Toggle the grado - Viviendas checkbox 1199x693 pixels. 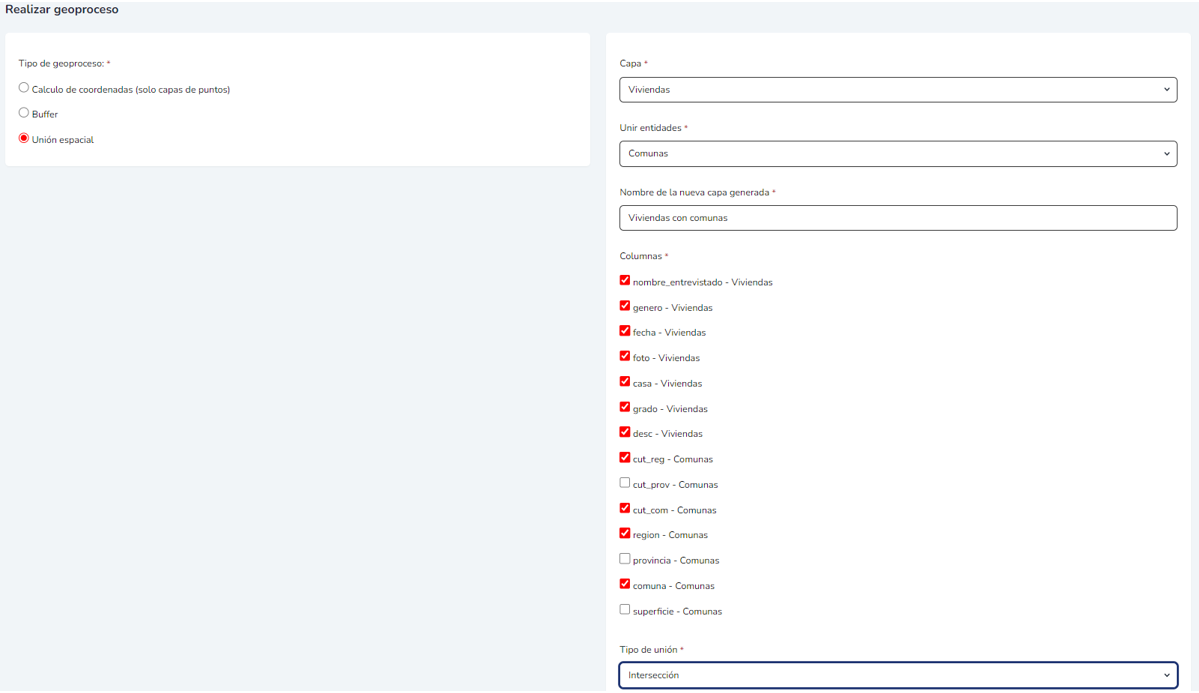625,407
